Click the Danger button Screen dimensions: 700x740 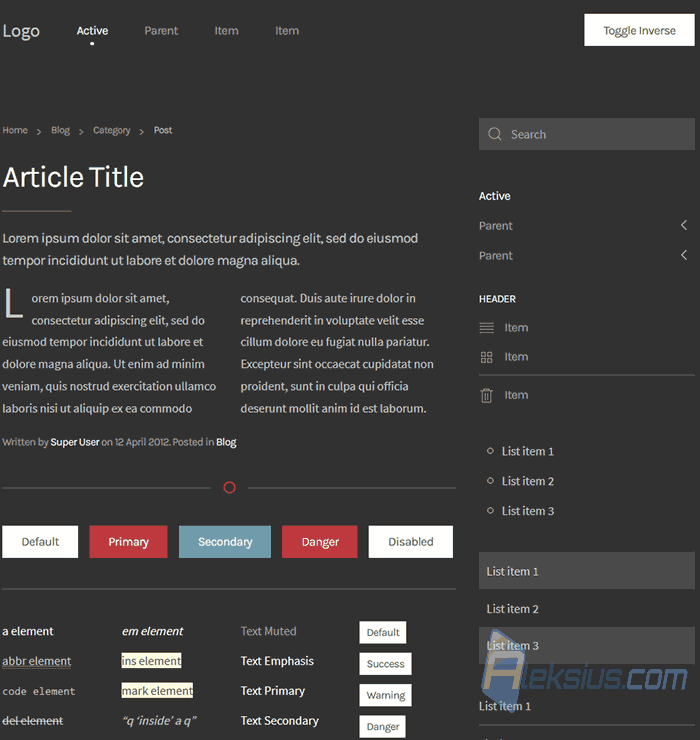320,542
